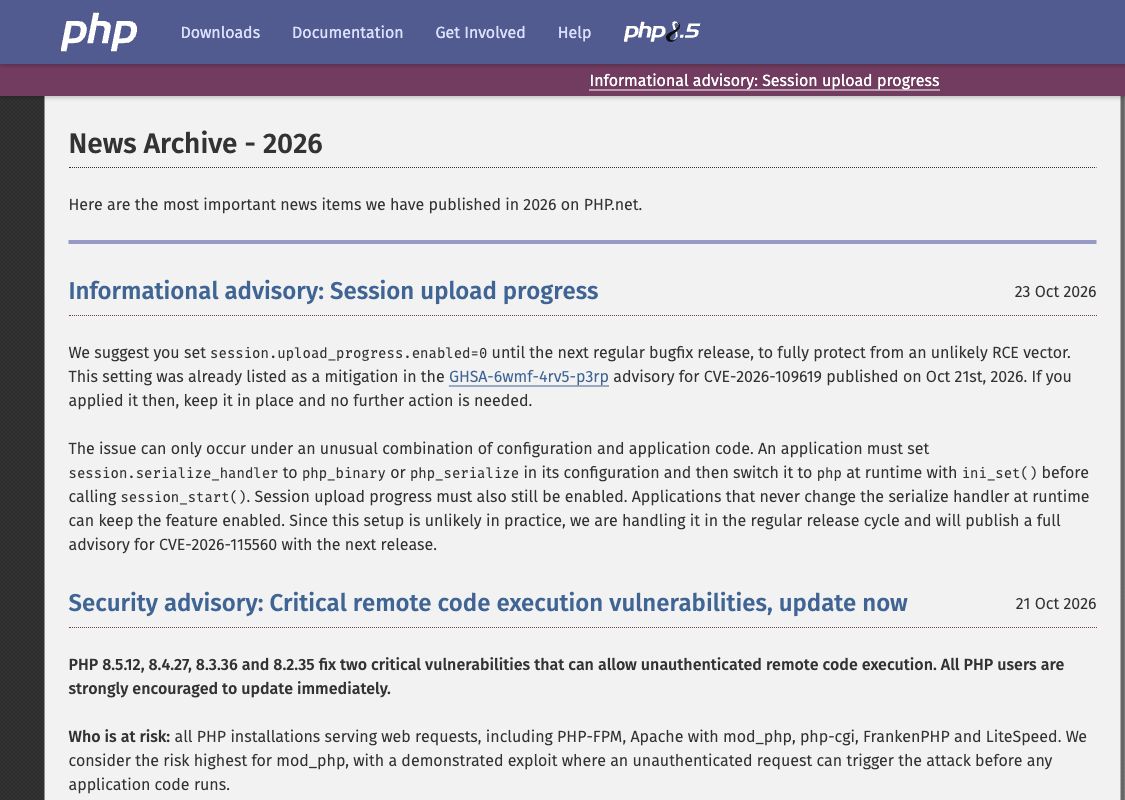Open the Informational advisory: Session upload progress headline
This screenshot has width=1125, height=800.
tap(333, 291)
